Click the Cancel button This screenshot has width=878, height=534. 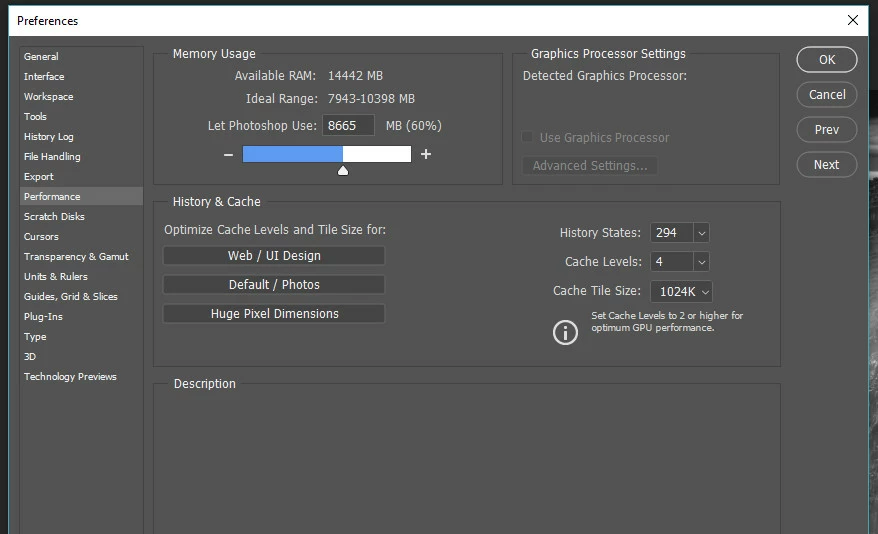(826, 95)
